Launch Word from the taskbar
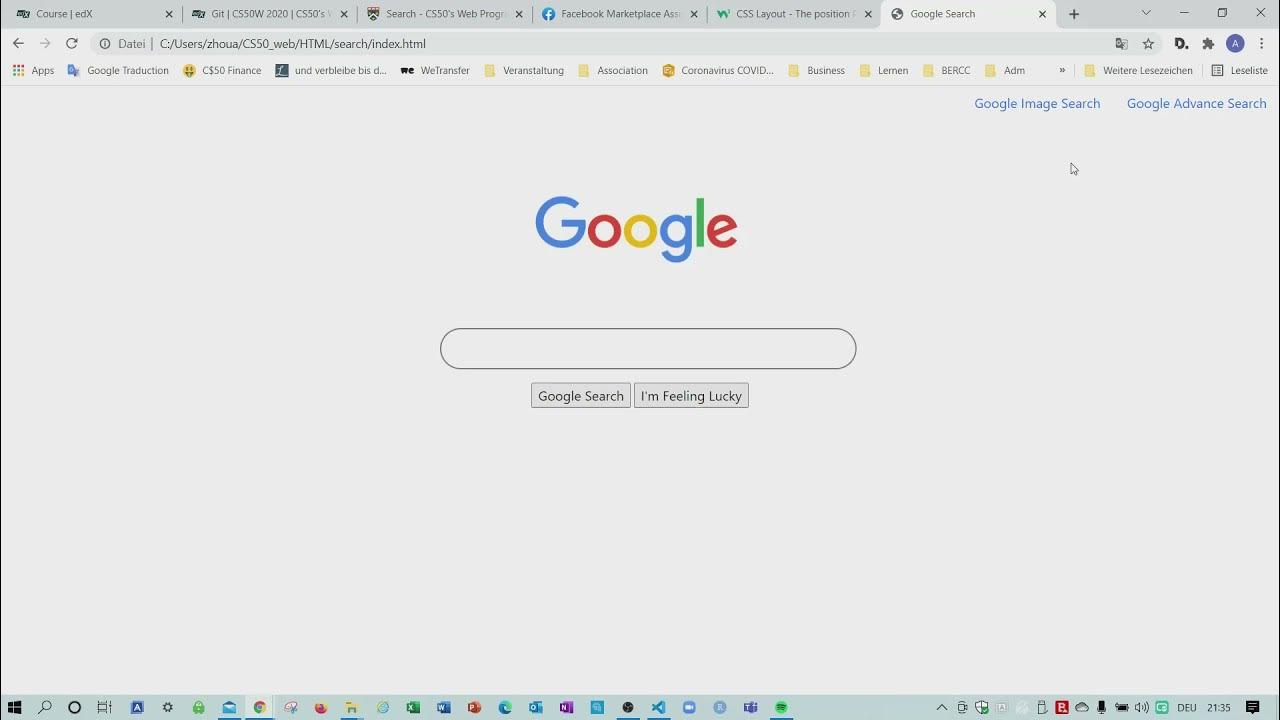The image size is (1280, 720). (x=444, y=707)
